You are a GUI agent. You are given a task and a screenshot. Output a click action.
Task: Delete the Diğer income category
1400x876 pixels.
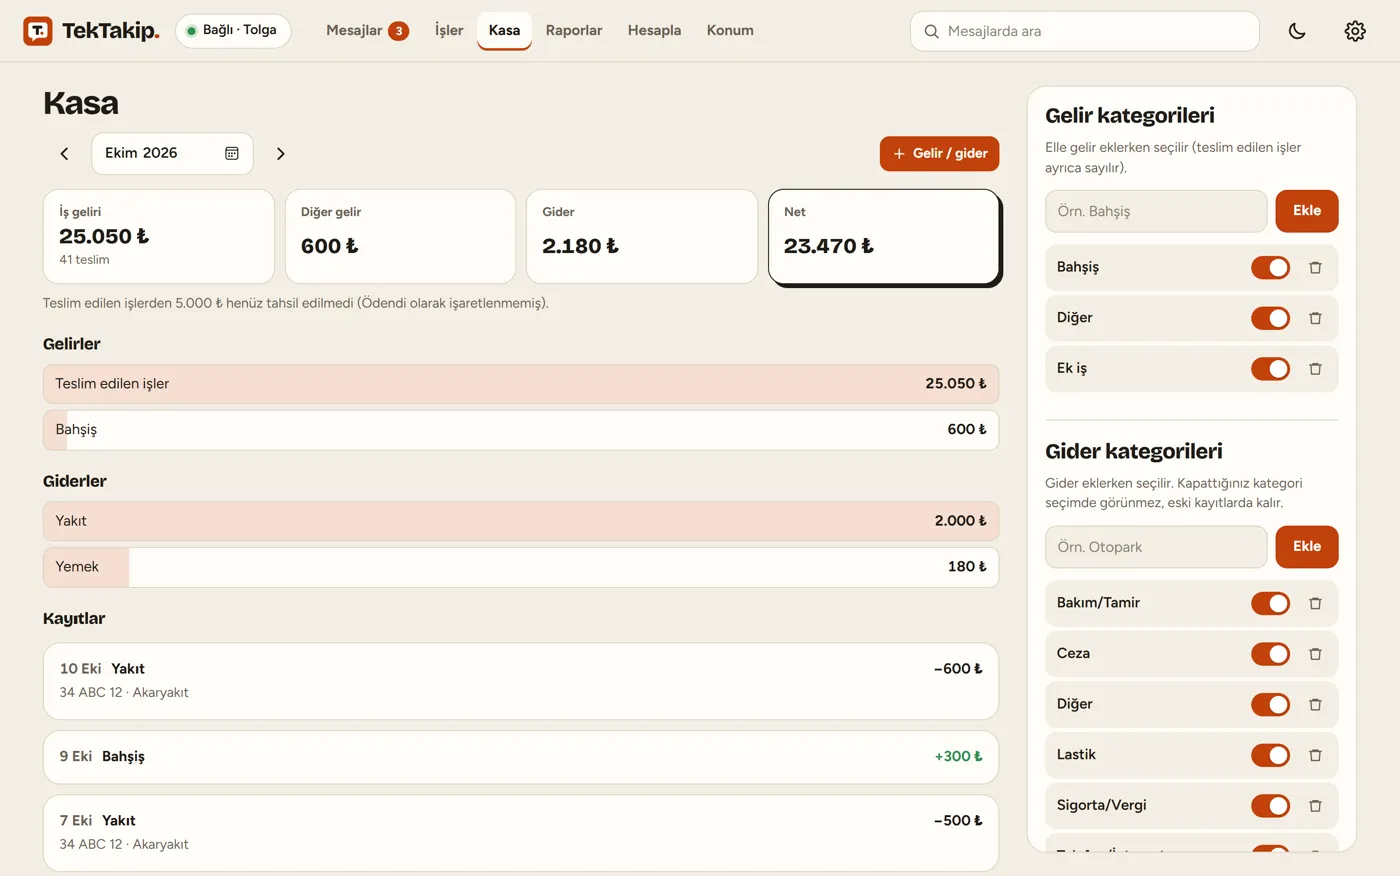[1315, 318]
